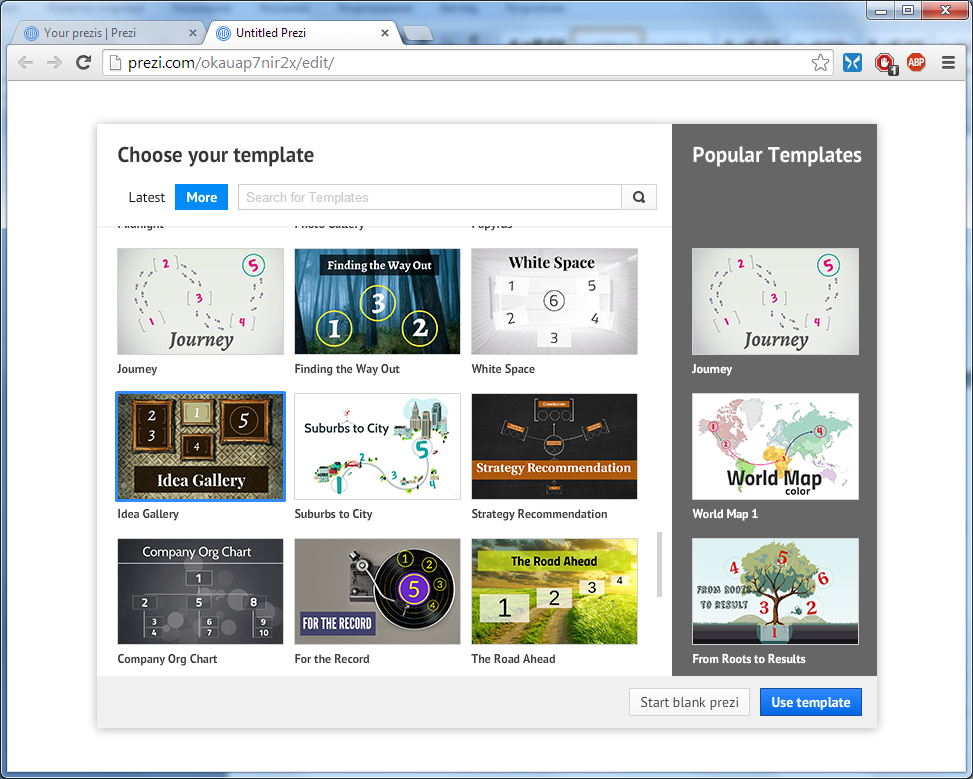Screen dimensions: 973x779
Task: Select the For the Record template
Action: pos(377,592)
